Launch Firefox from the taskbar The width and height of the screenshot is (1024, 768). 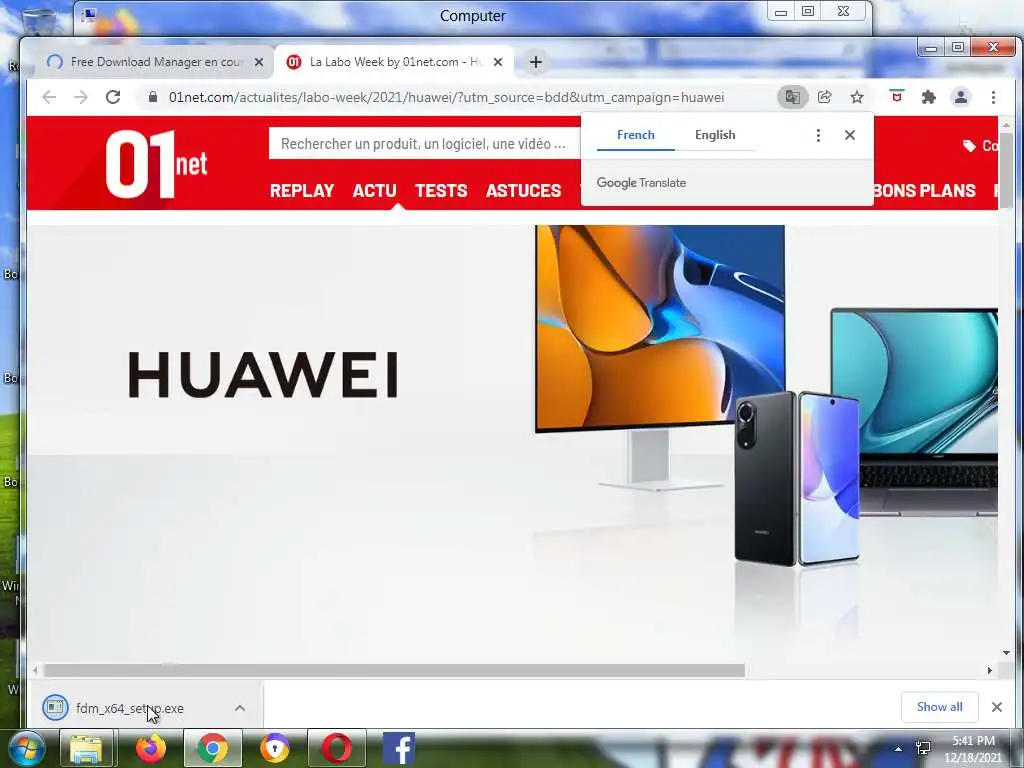(x=150, y=748)
